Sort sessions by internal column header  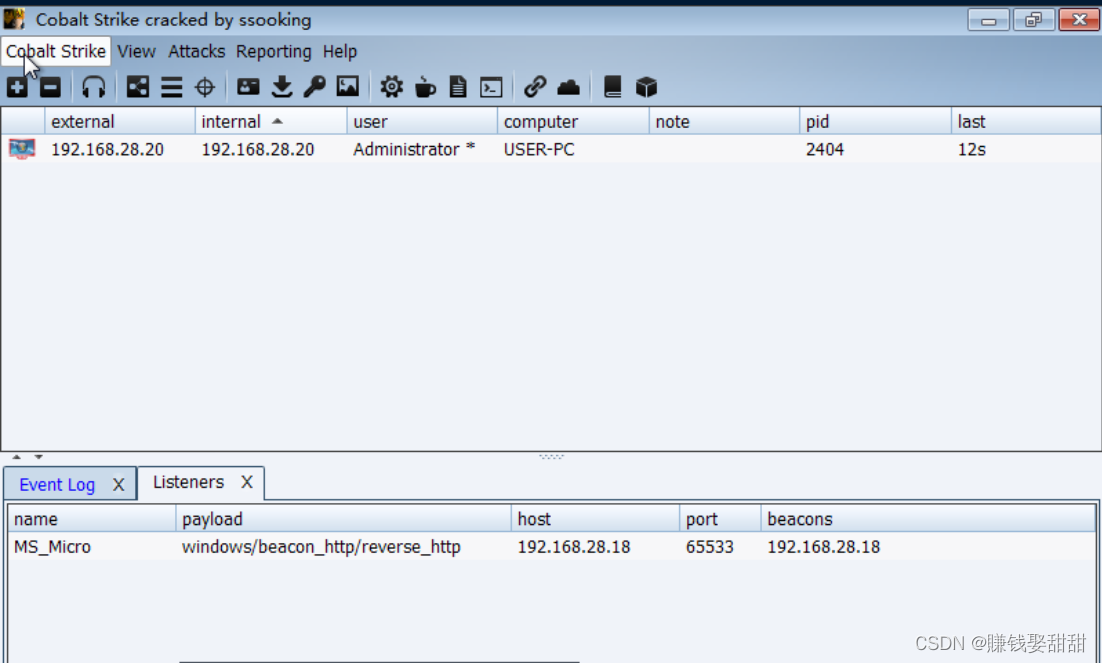[271, 122]
